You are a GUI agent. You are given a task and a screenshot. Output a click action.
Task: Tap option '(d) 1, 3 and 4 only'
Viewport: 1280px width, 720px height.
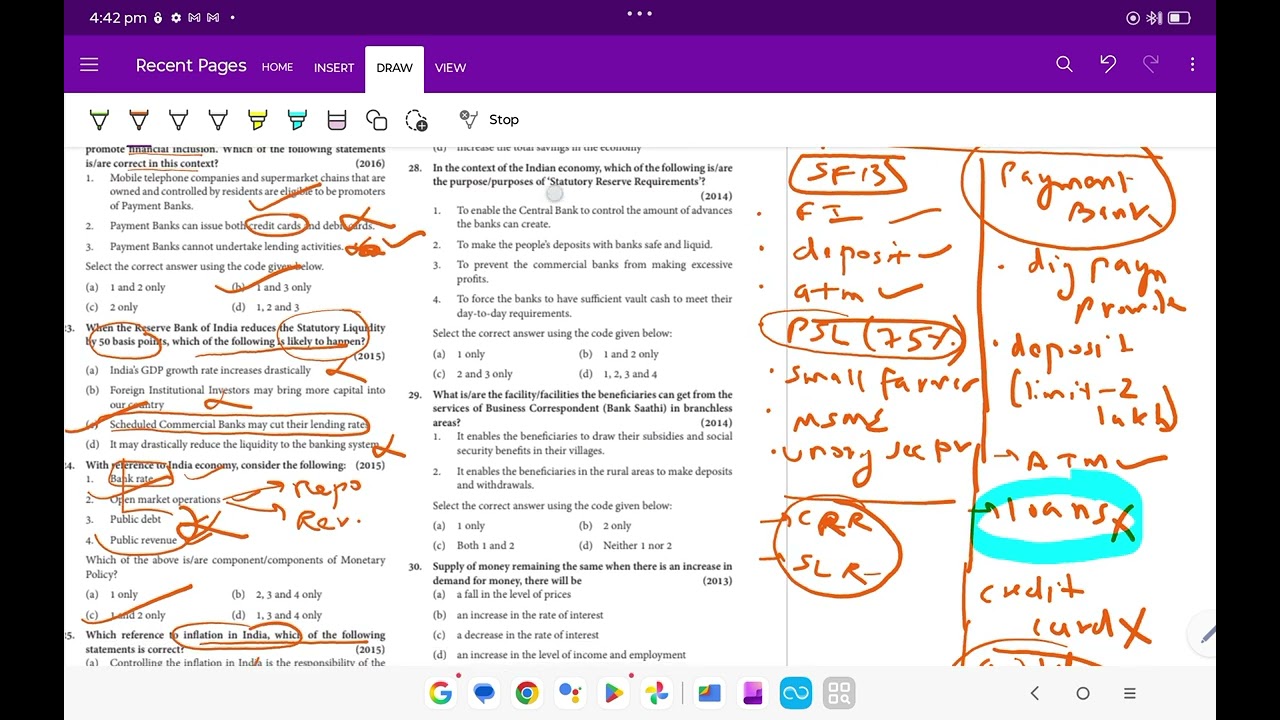coord(277,615)
